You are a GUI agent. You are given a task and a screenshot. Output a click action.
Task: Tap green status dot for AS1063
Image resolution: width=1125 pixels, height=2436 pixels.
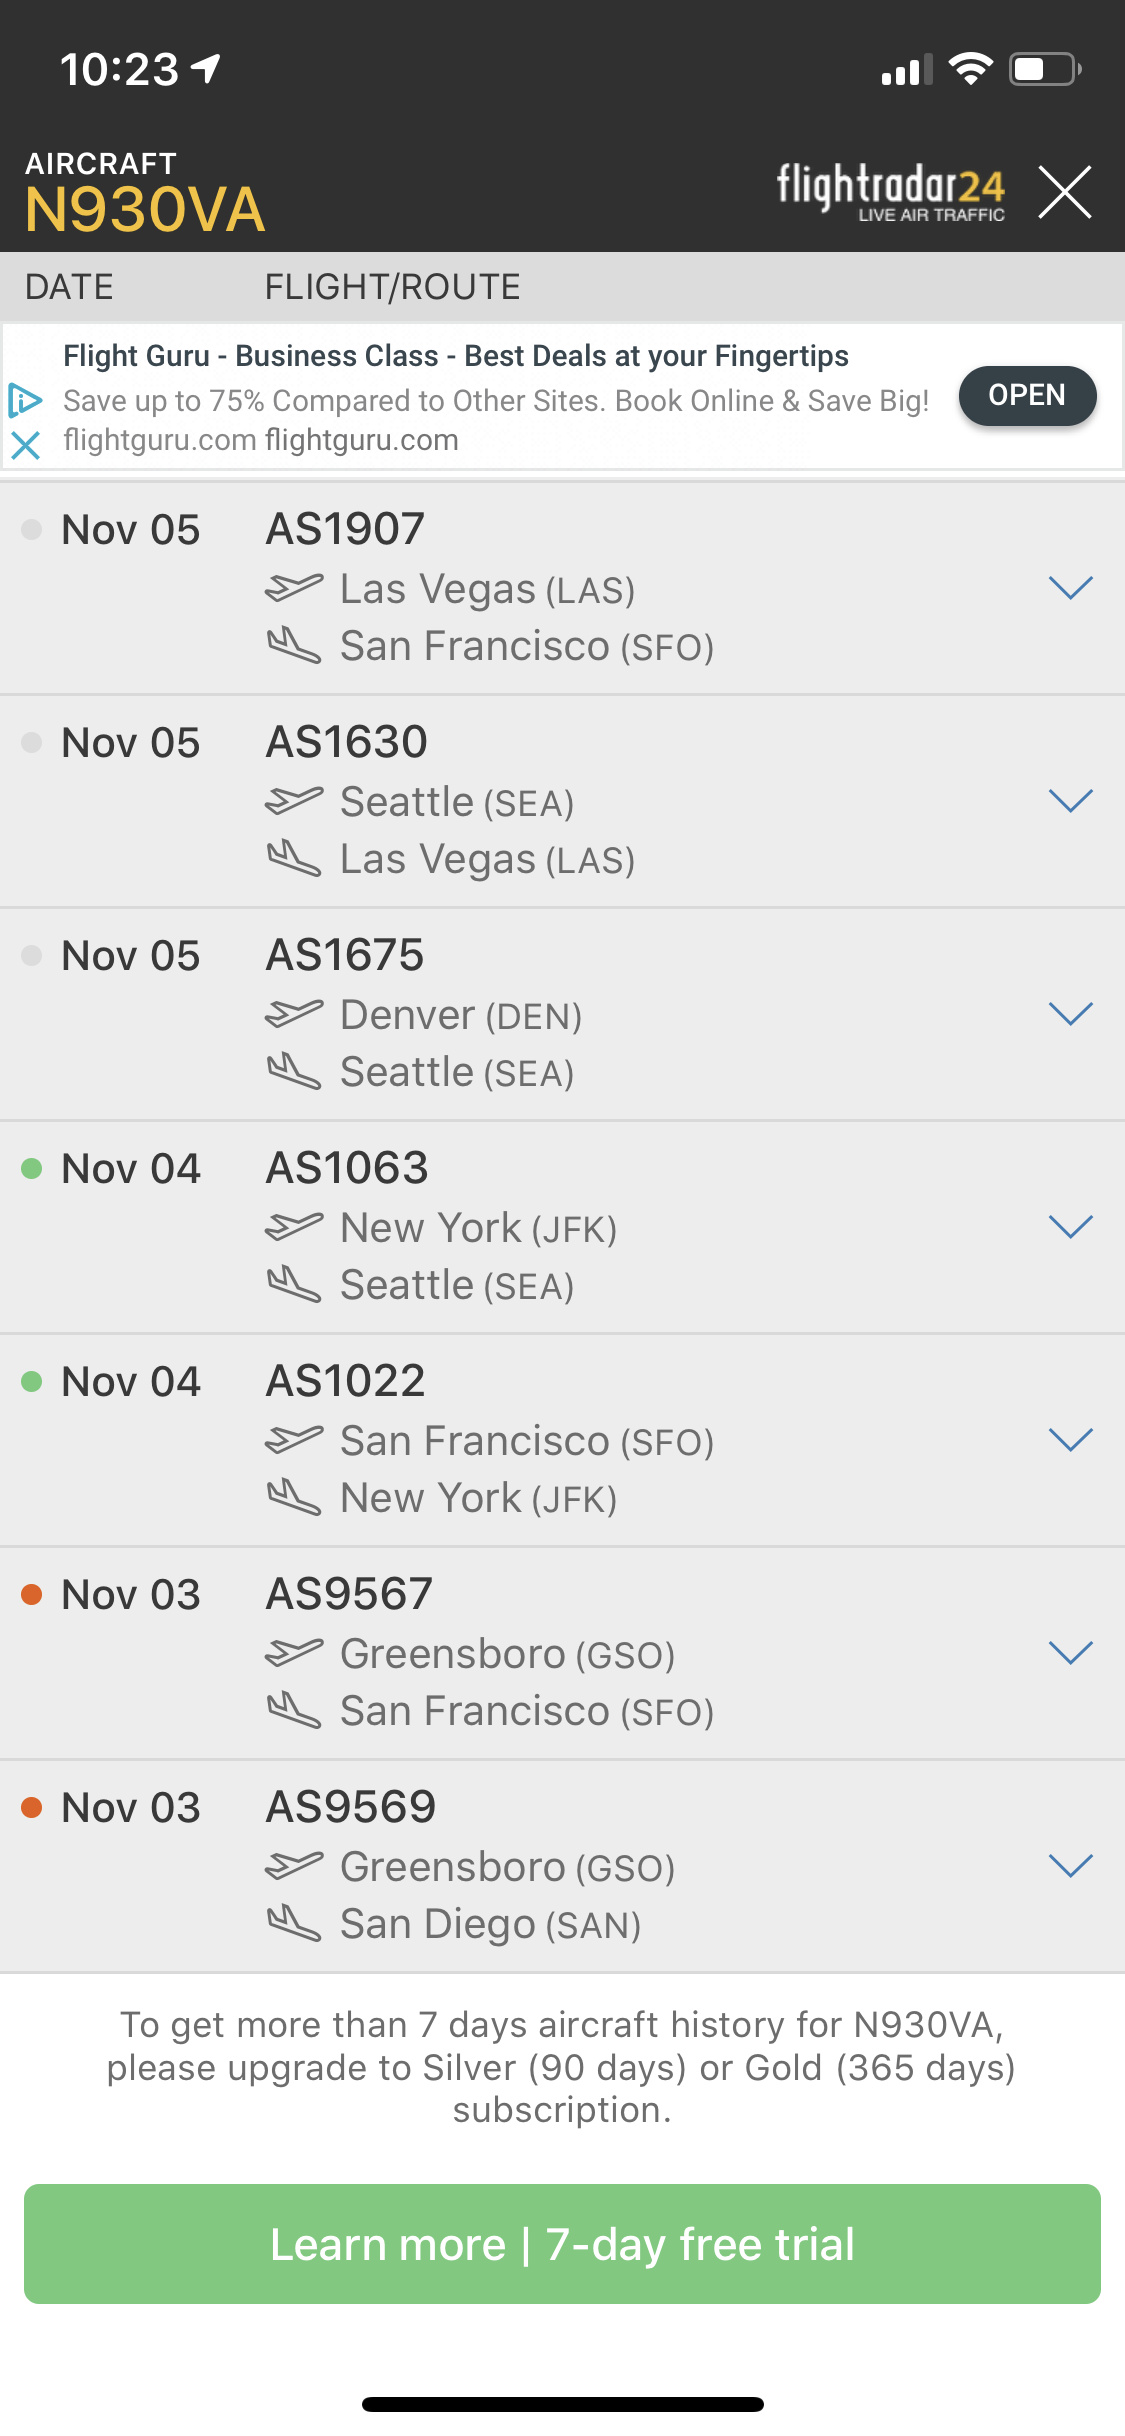pyautogui.click(x=32, y=1168)
